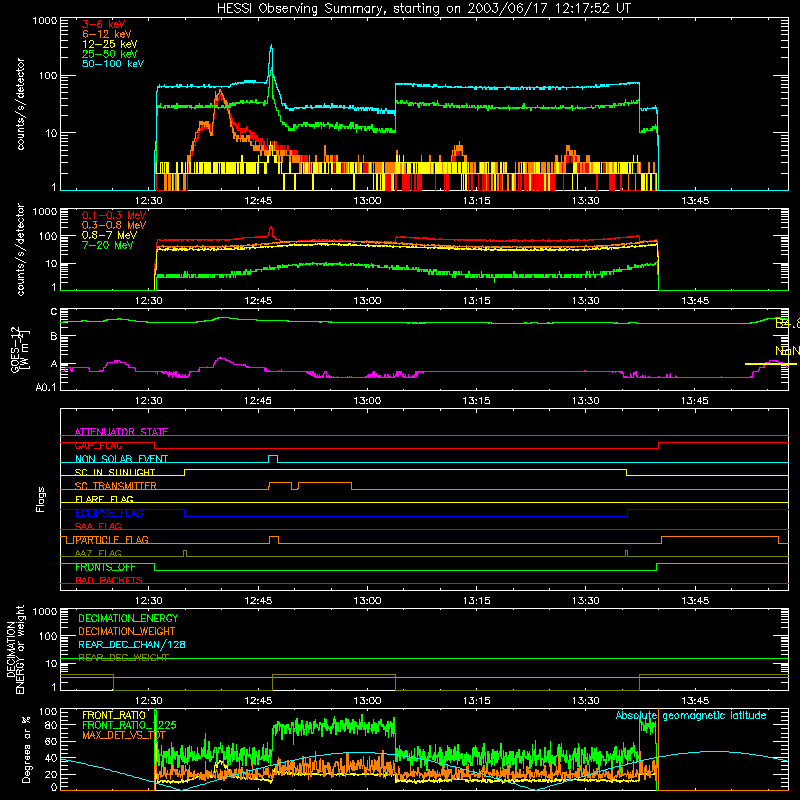Screen dimensions: 800x800
Task: Click the Absolute geomagnetic latitude label
Action: (691, 715)
